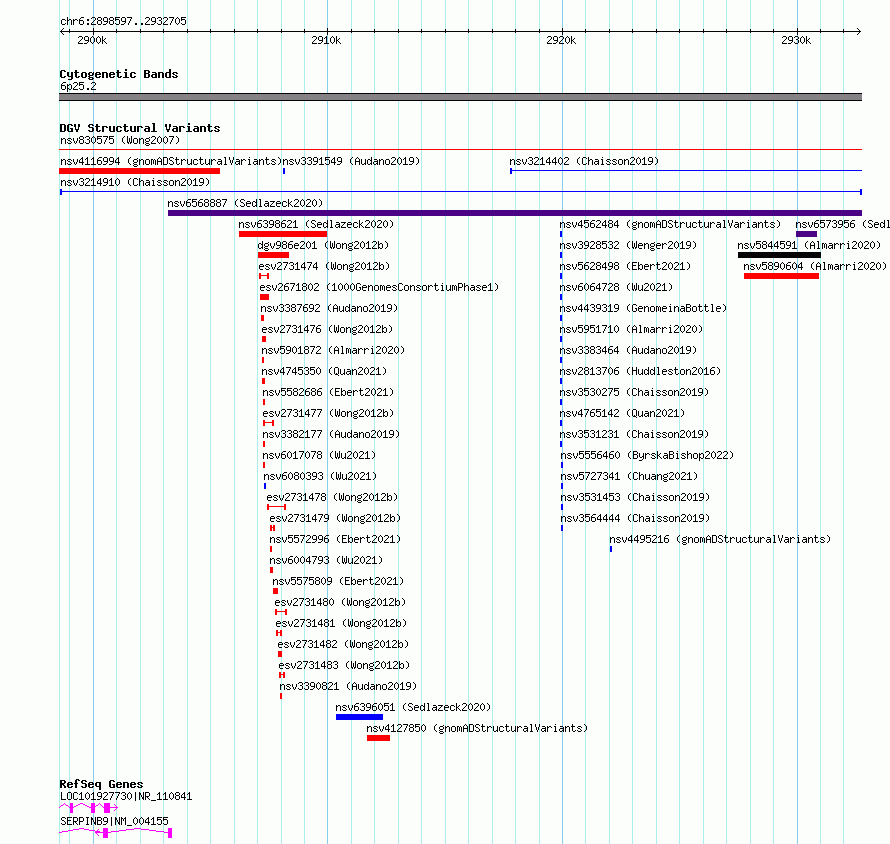
Task: Select nsv5628498 (Ebert2021) label
Action: tap(625, 266)
